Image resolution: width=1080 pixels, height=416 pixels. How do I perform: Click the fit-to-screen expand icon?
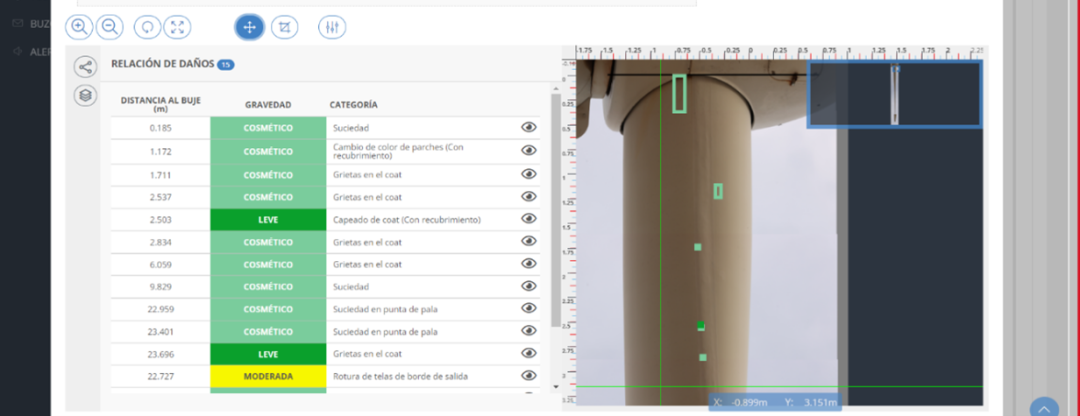tap(177, 27)
